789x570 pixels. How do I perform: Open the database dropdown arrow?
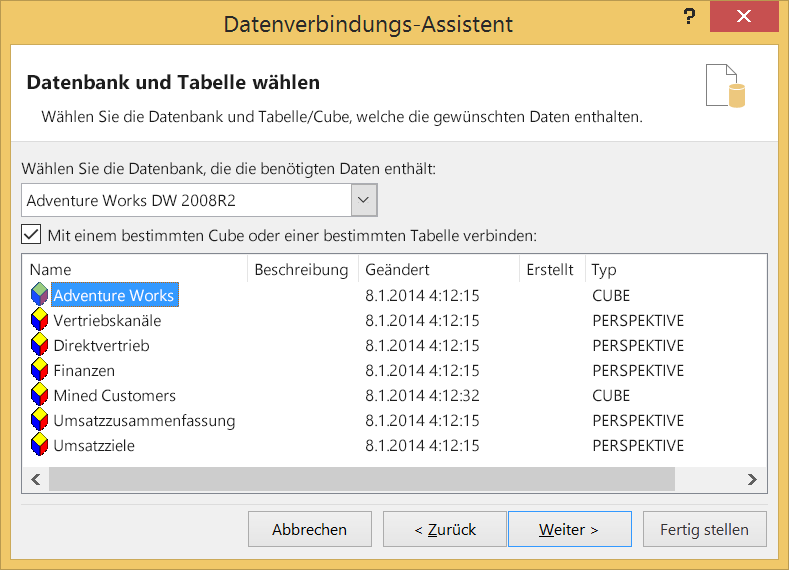point(364,200)
